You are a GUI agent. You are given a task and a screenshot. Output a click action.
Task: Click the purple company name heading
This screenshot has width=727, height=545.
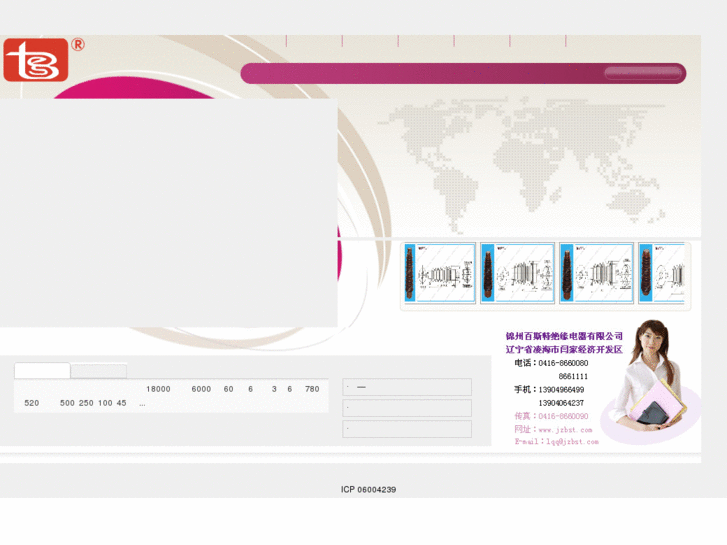[x=564, y=336]
